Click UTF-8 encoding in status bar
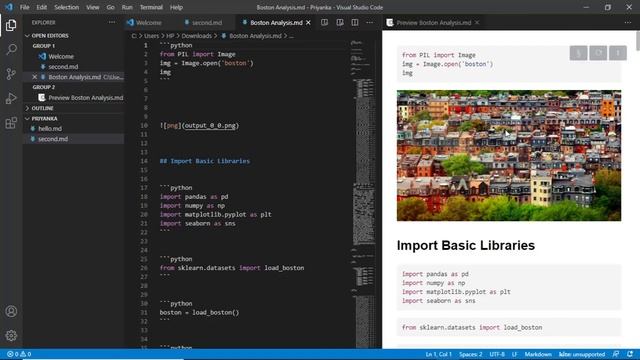640x360 pixels. click(x=497, y=354)
